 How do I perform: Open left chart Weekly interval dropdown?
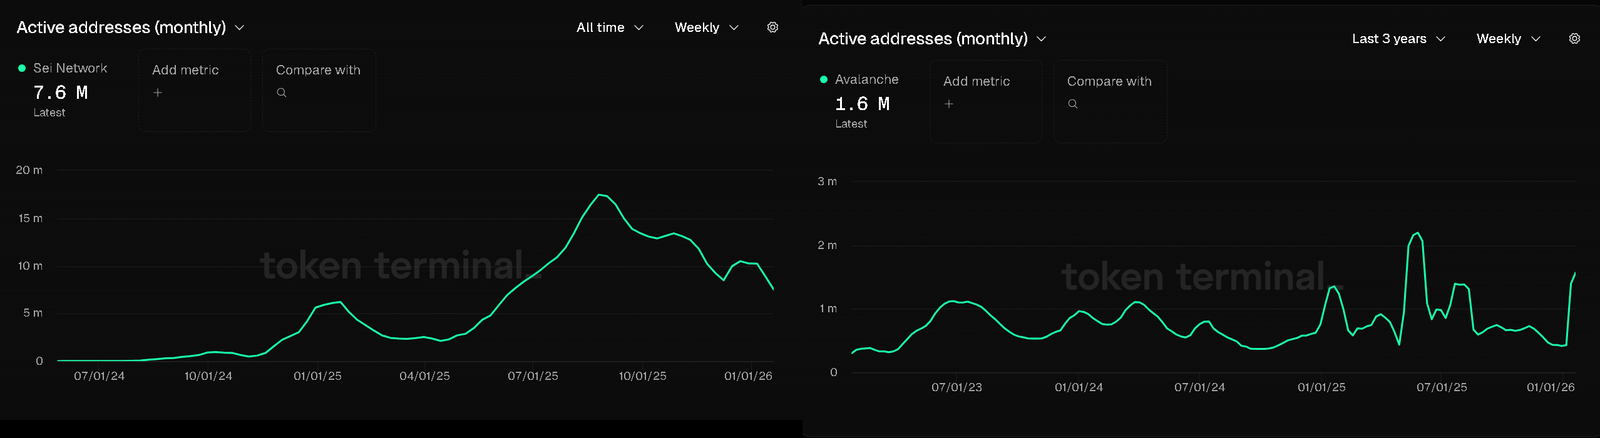point(706,28)
